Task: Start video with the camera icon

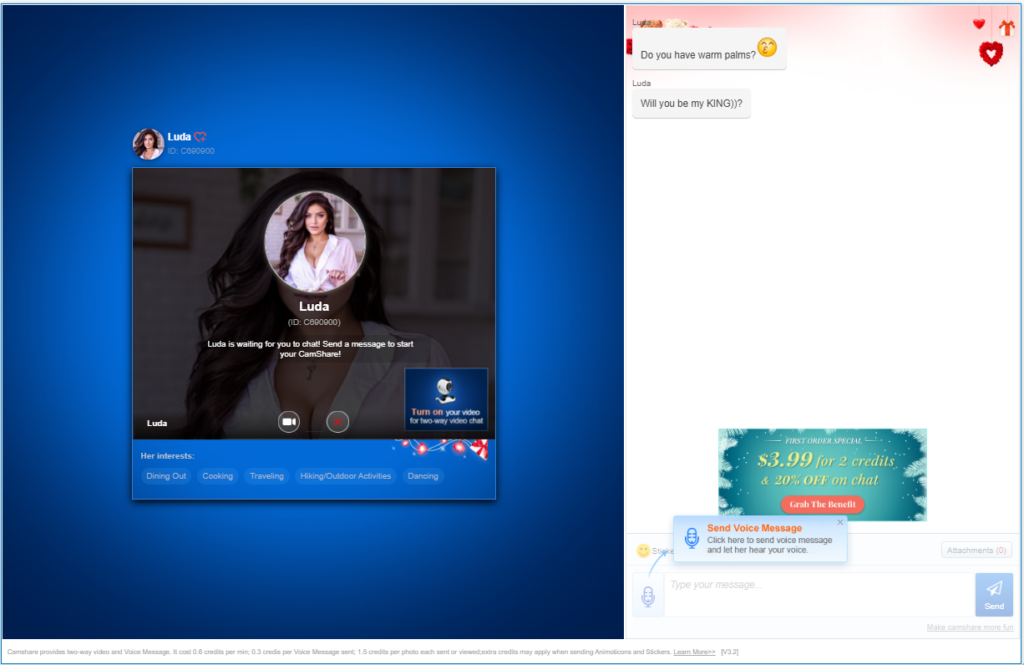Action: click(289, 422)
